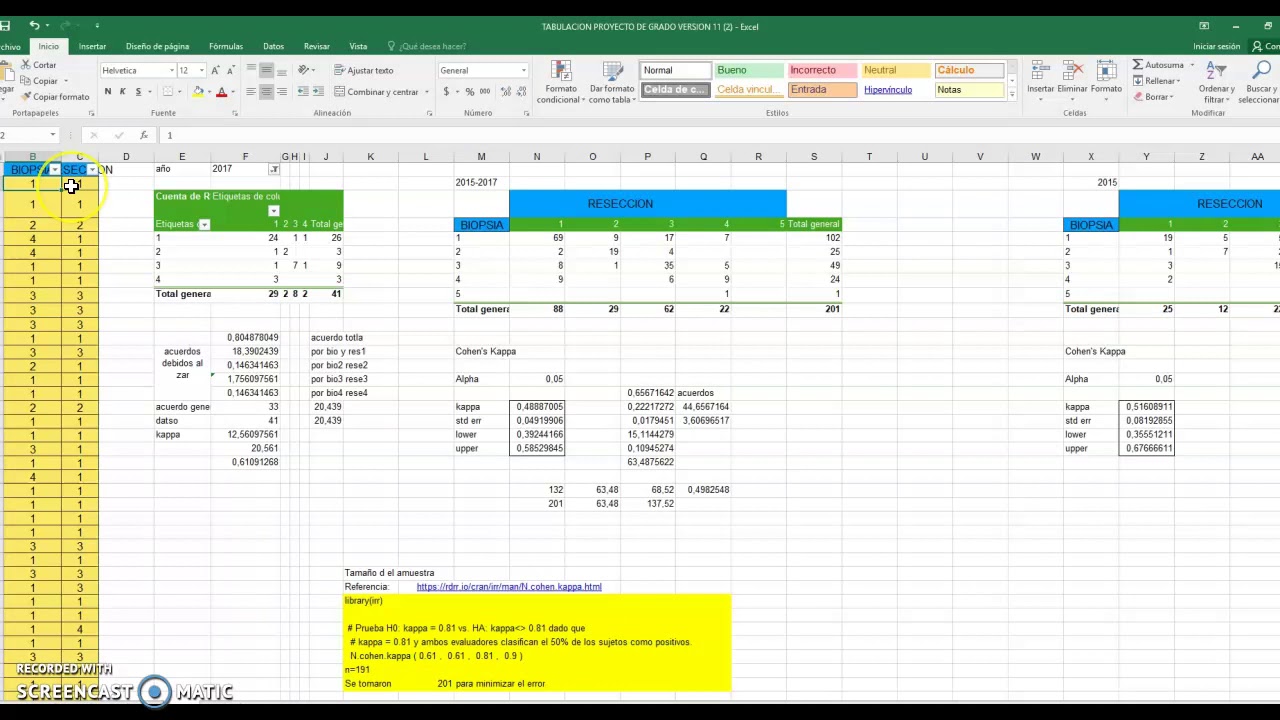
Task: Increase decimal places
Action: (505, 92)
